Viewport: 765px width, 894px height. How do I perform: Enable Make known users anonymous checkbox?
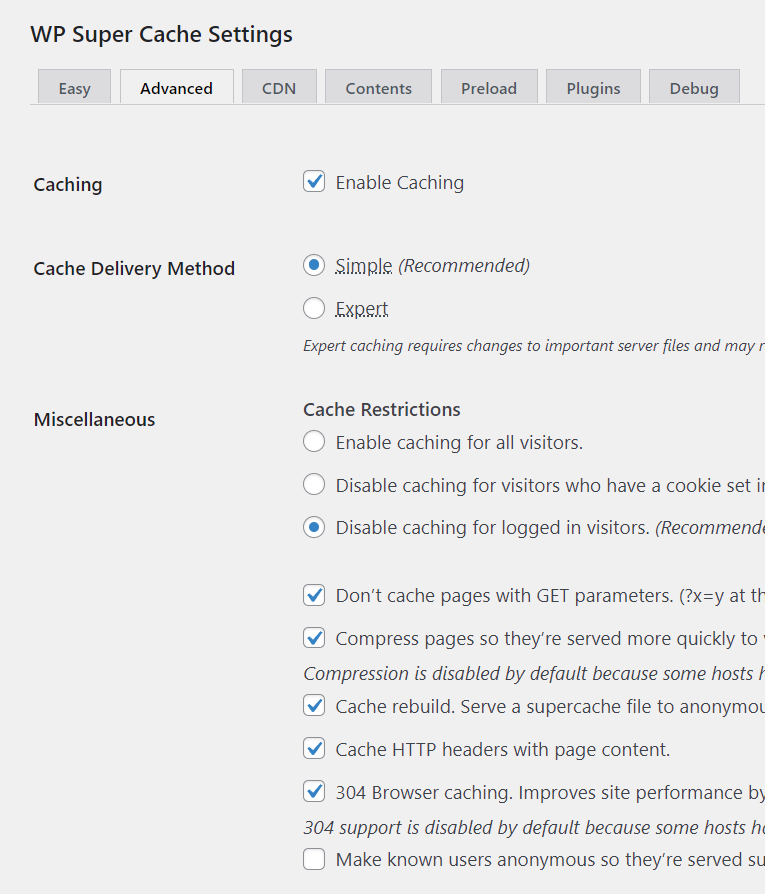[x=314, y=859]
